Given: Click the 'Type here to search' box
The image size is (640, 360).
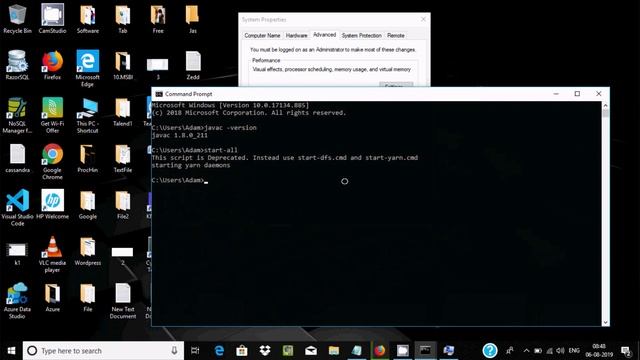Looking at the screenshot, I should (x=103, y=351).
